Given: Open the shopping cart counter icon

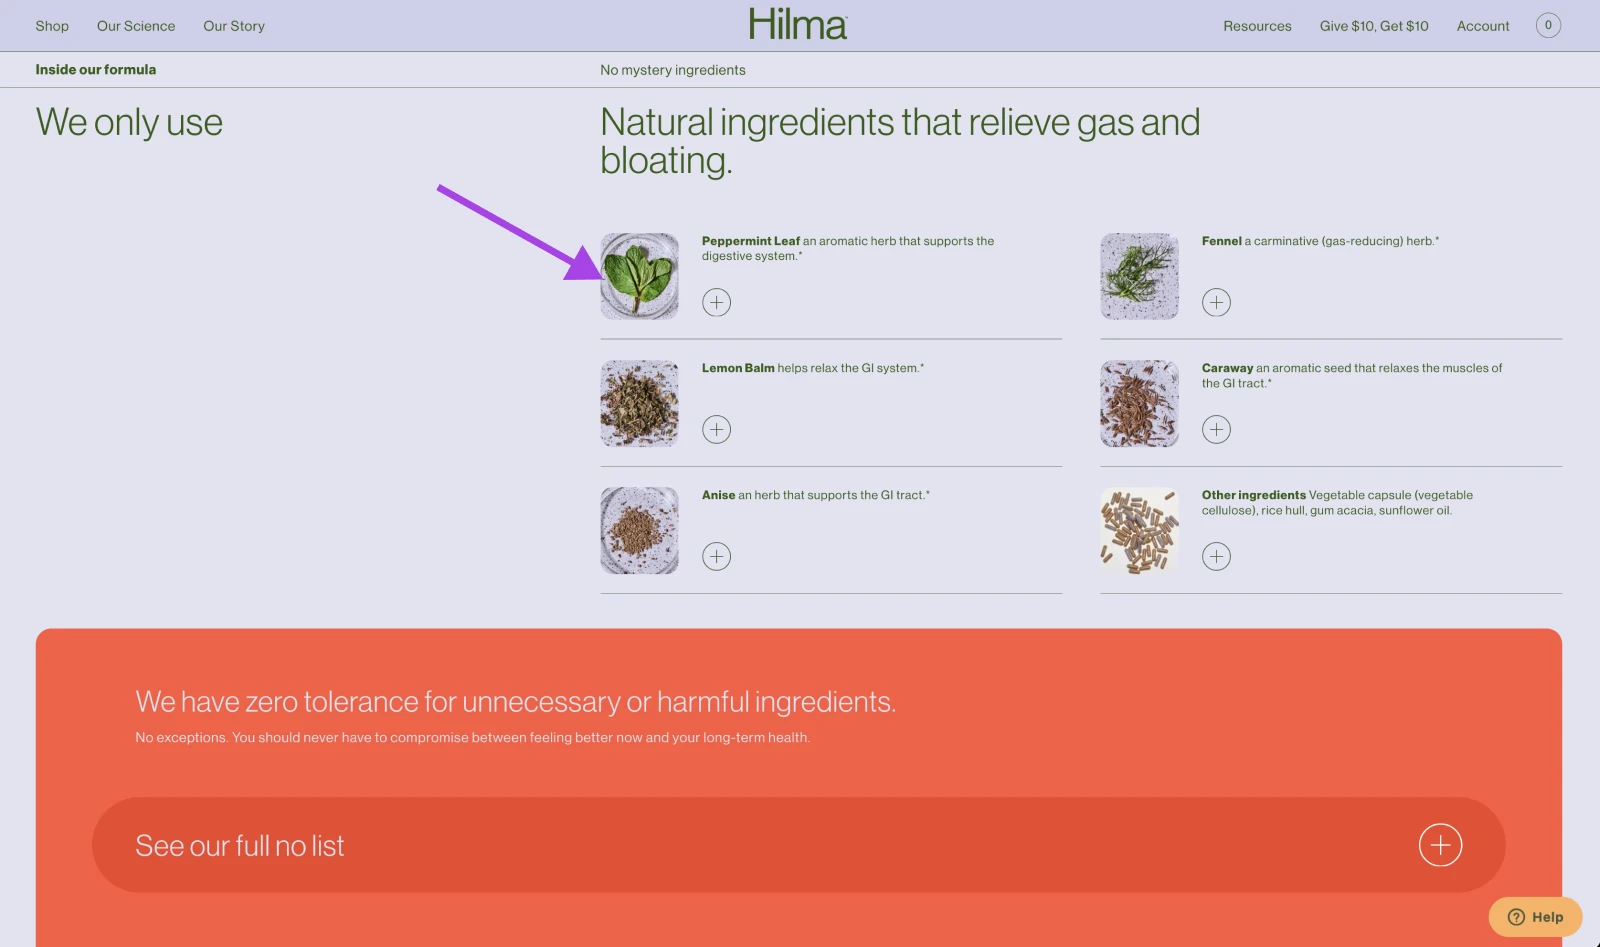Looking at the screenshot, I should (x=1547, y=26).
